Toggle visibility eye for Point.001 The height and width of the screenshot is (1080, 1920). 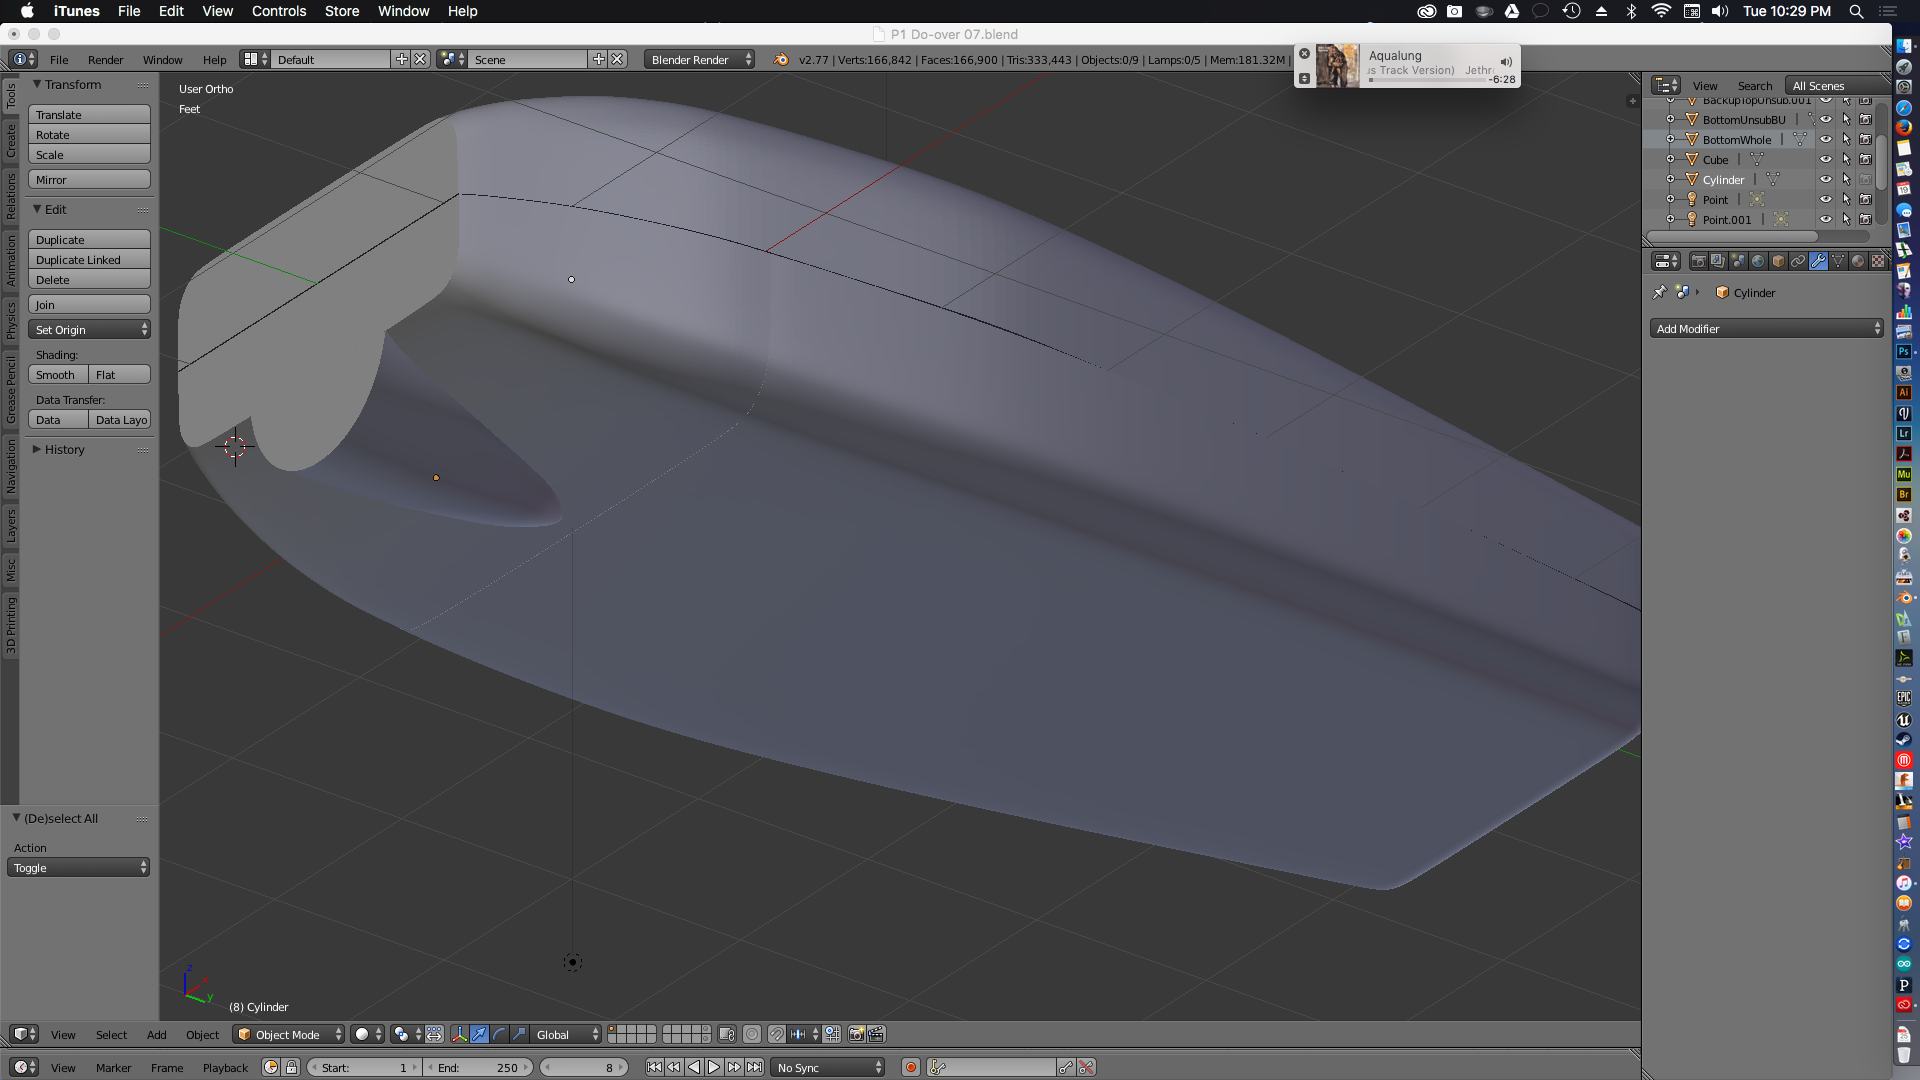1825,219
